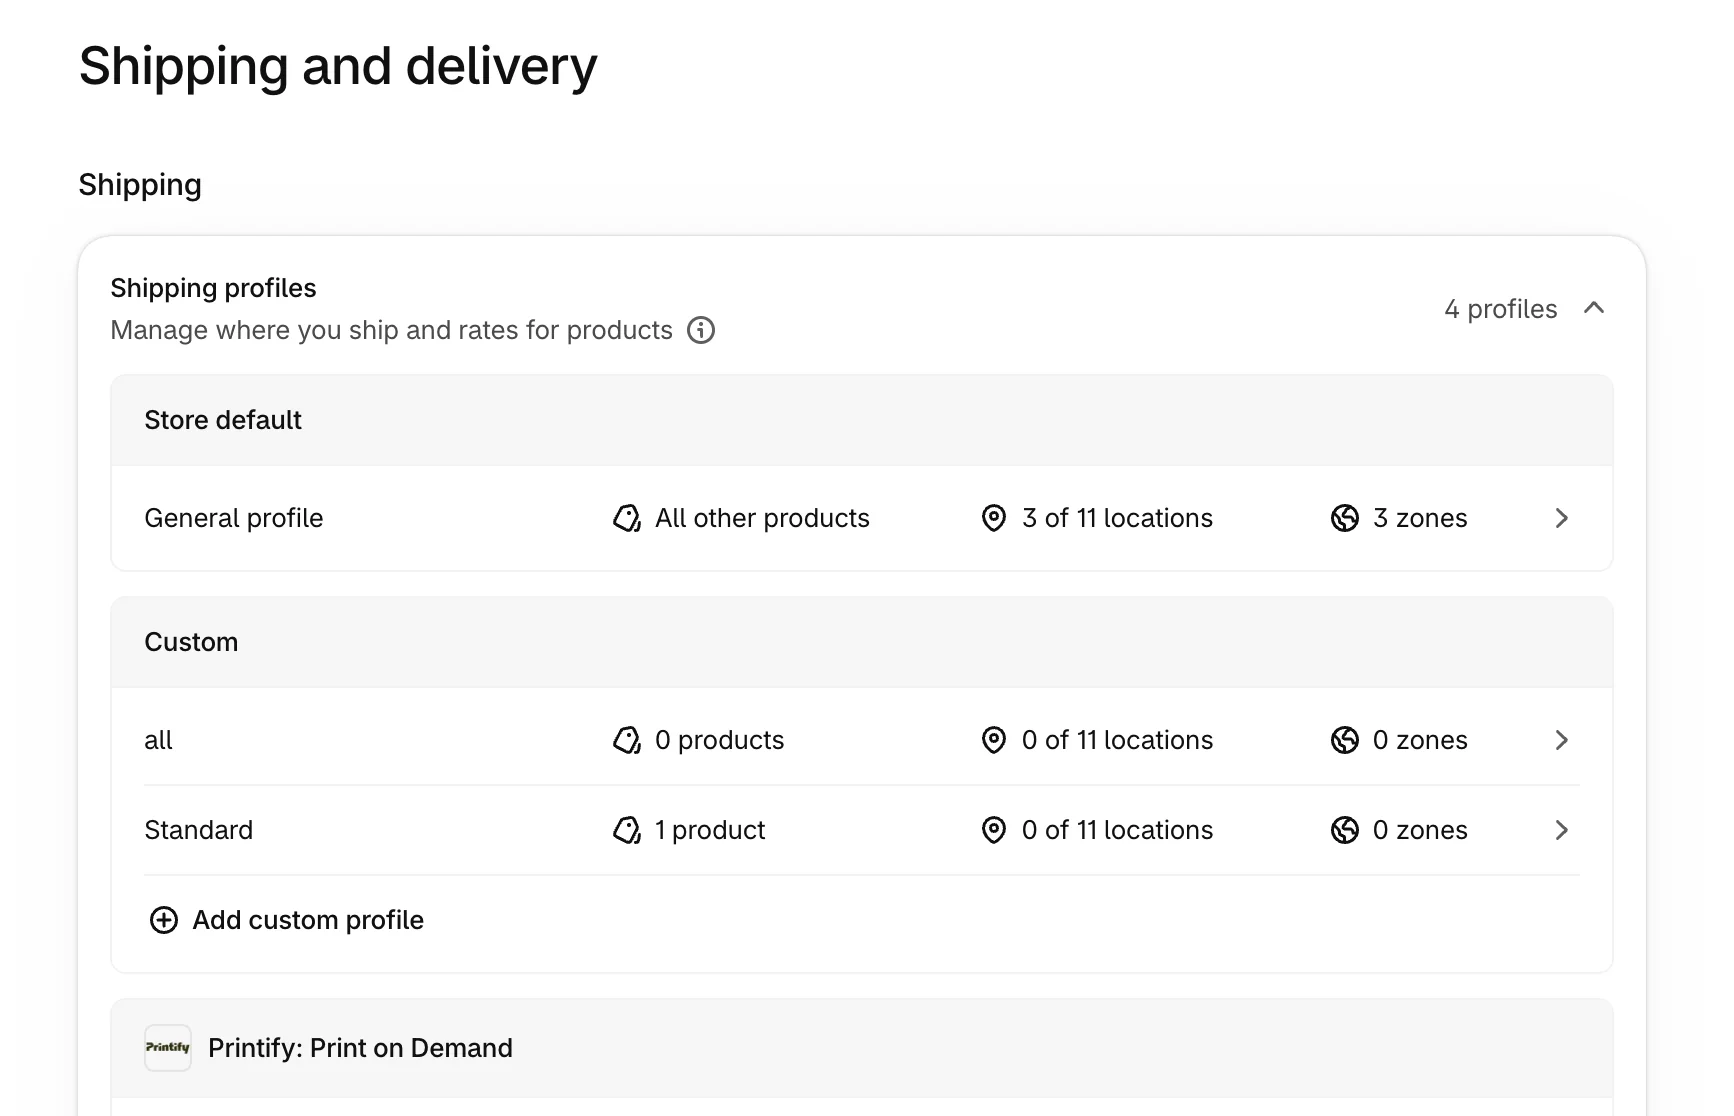Click the tag icon next to 1 product
The image size is (1734, 1116).
point(627,830)
